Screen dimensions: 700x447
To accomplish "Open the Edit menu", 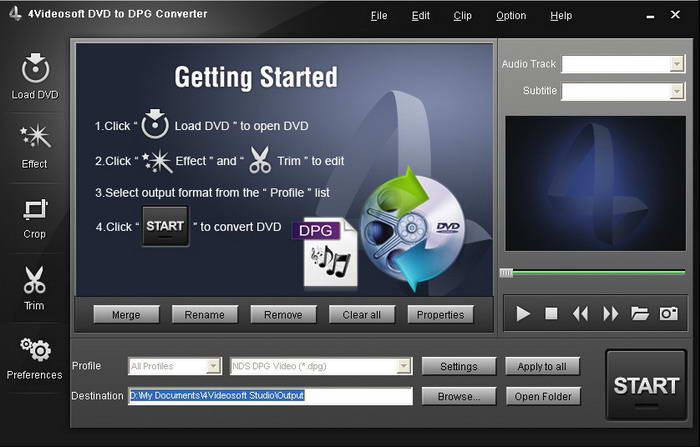I will [x=421, y=16].
